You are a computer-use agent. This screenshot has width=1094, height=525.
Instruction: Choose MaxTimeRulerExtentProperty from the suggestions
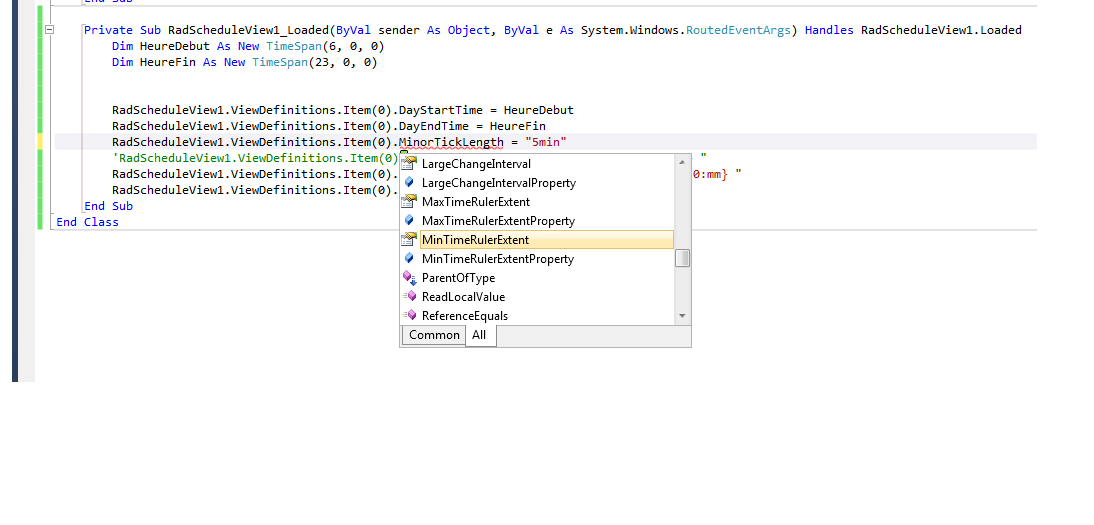click(x=498, y=221)
